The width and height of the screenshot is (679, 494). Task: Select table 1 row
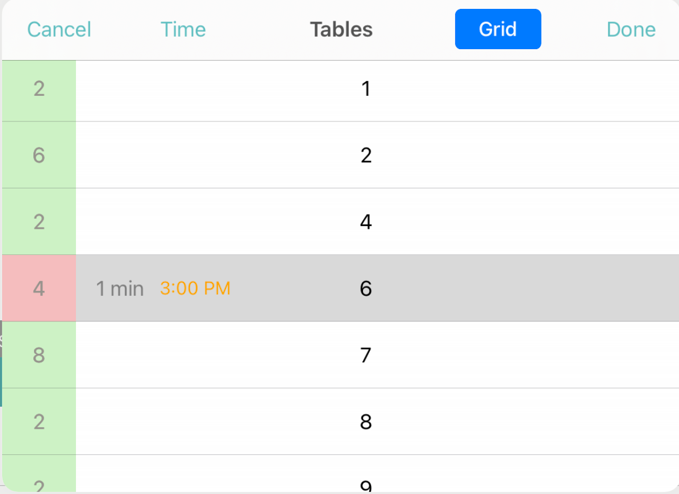(x=340, y=91)
